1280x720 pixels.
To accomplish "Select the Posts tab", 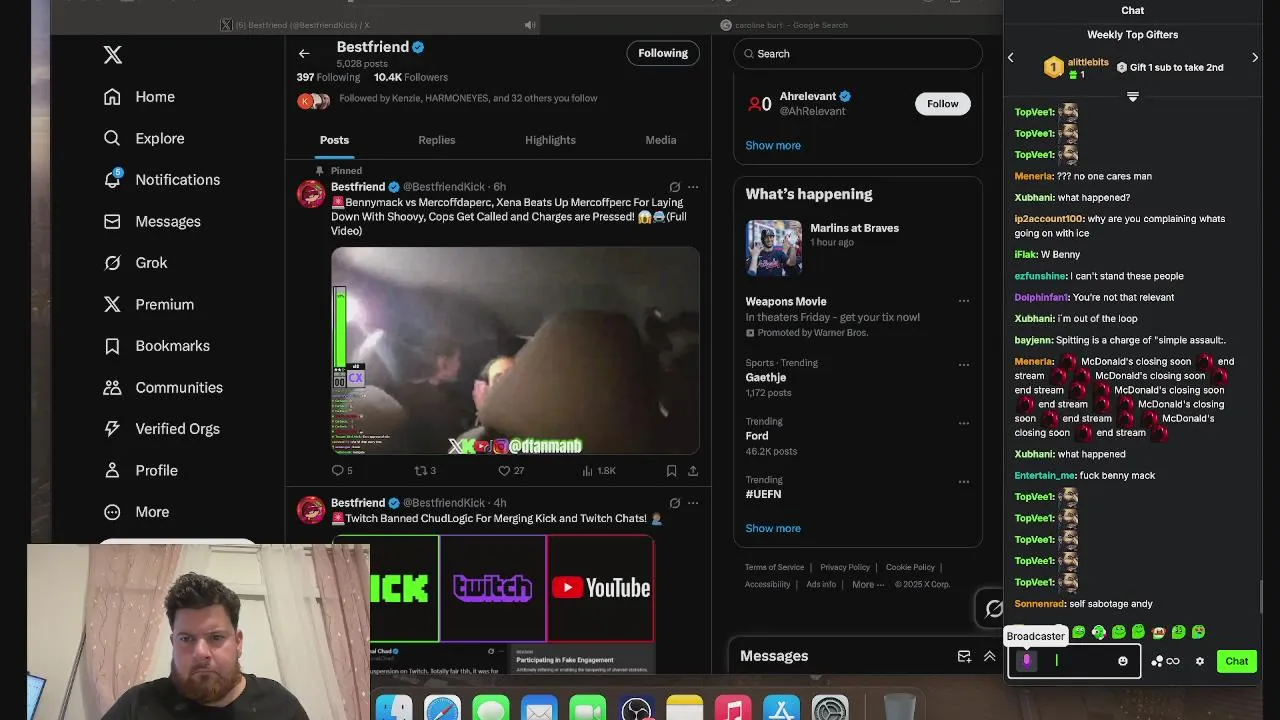I will [334, 140].
